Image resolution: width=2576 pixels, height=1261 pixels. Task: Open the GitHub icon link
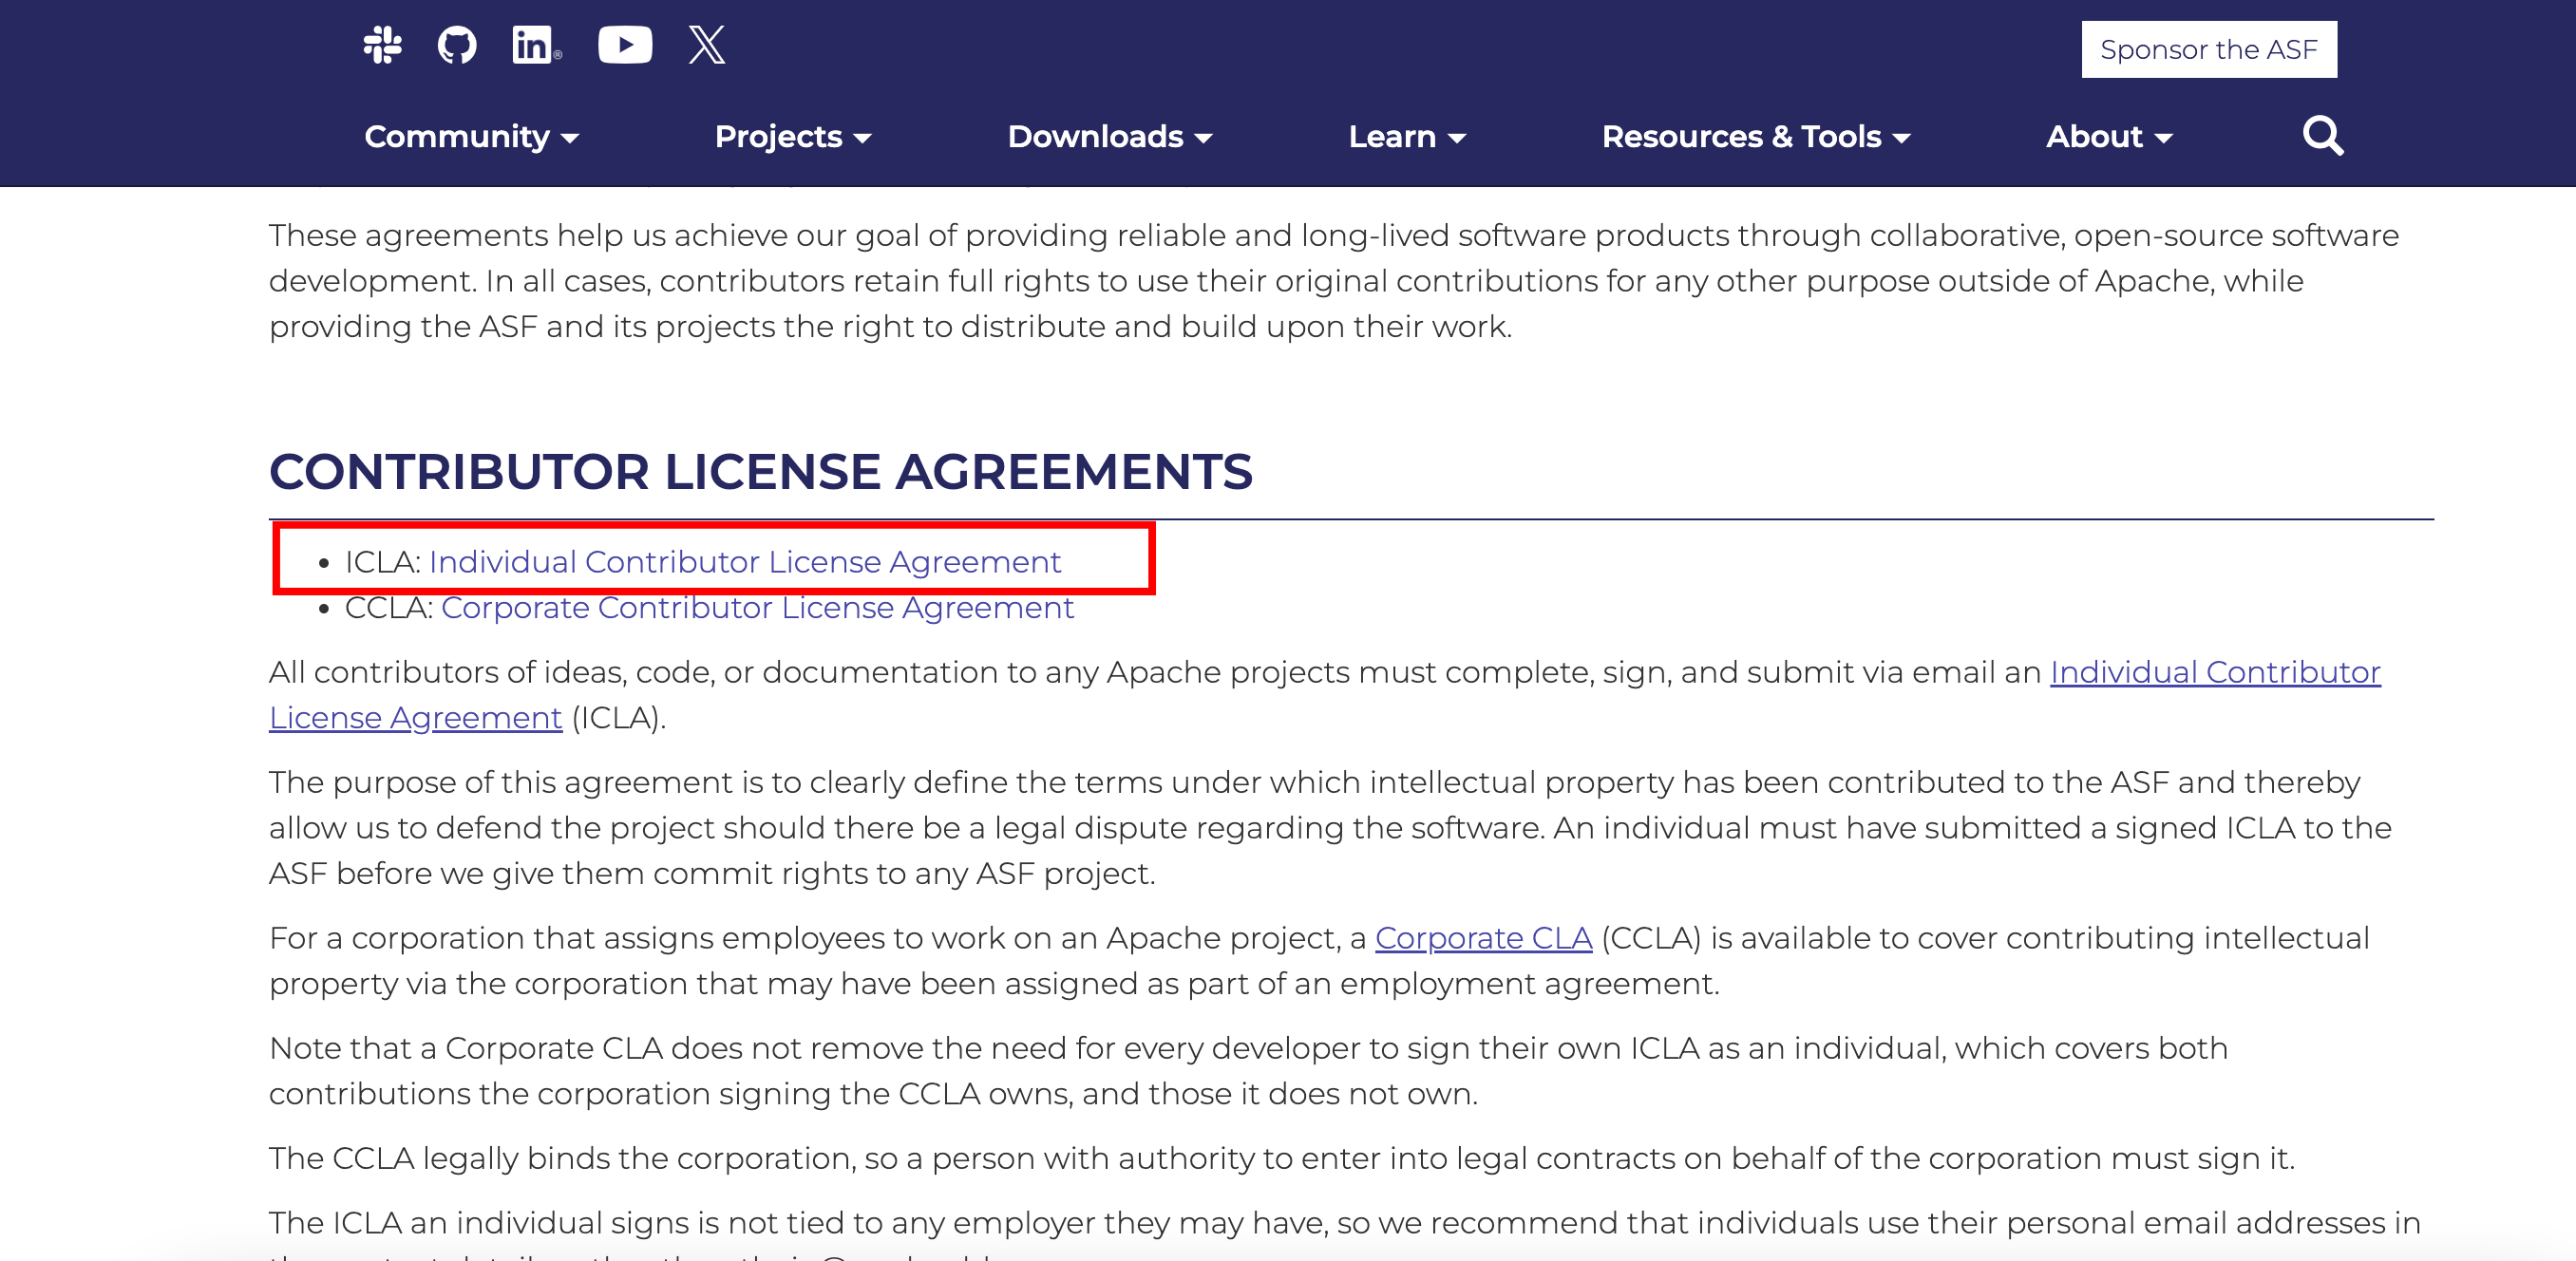457,45
